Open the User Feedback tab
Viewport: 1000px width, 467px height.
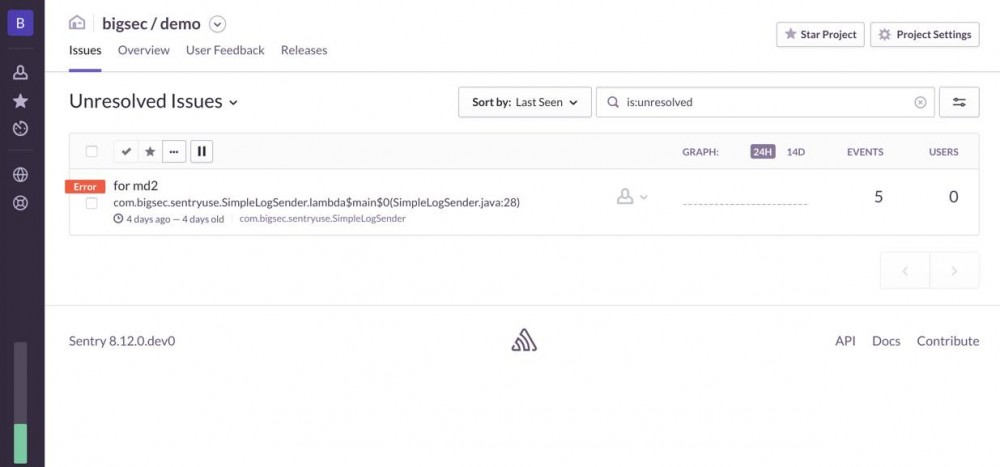pyautogui.click(x=225, y=50)
